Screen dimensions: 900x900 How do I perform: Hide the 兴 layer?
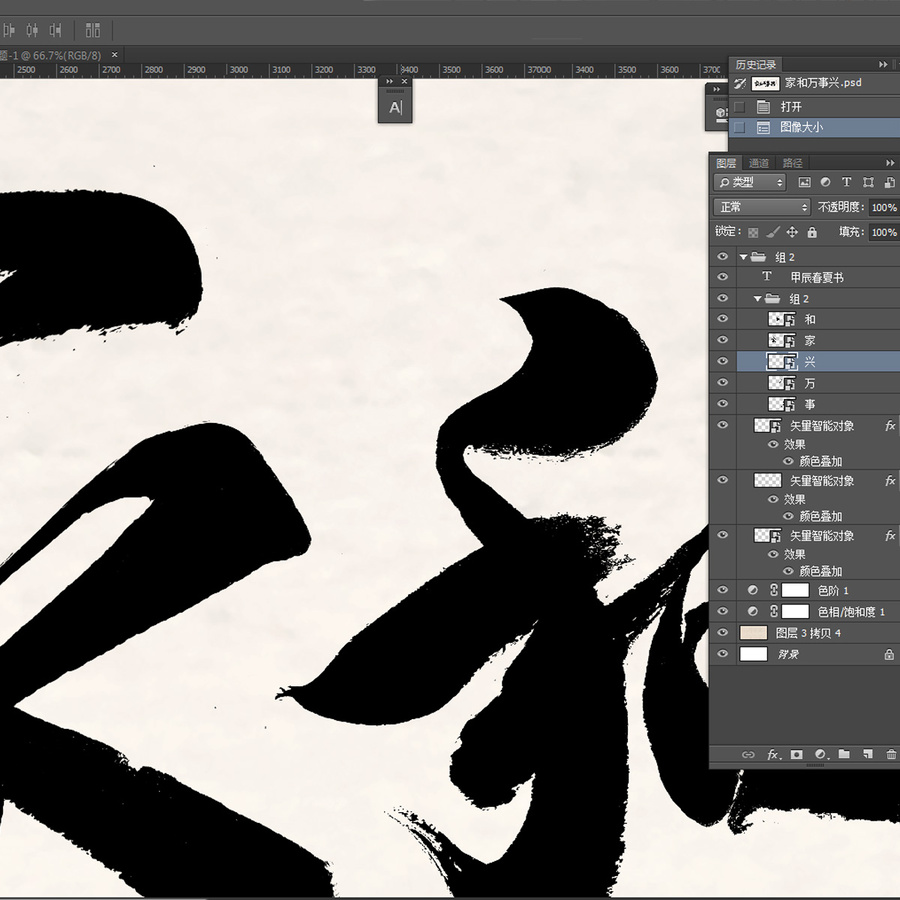point(723,362)
